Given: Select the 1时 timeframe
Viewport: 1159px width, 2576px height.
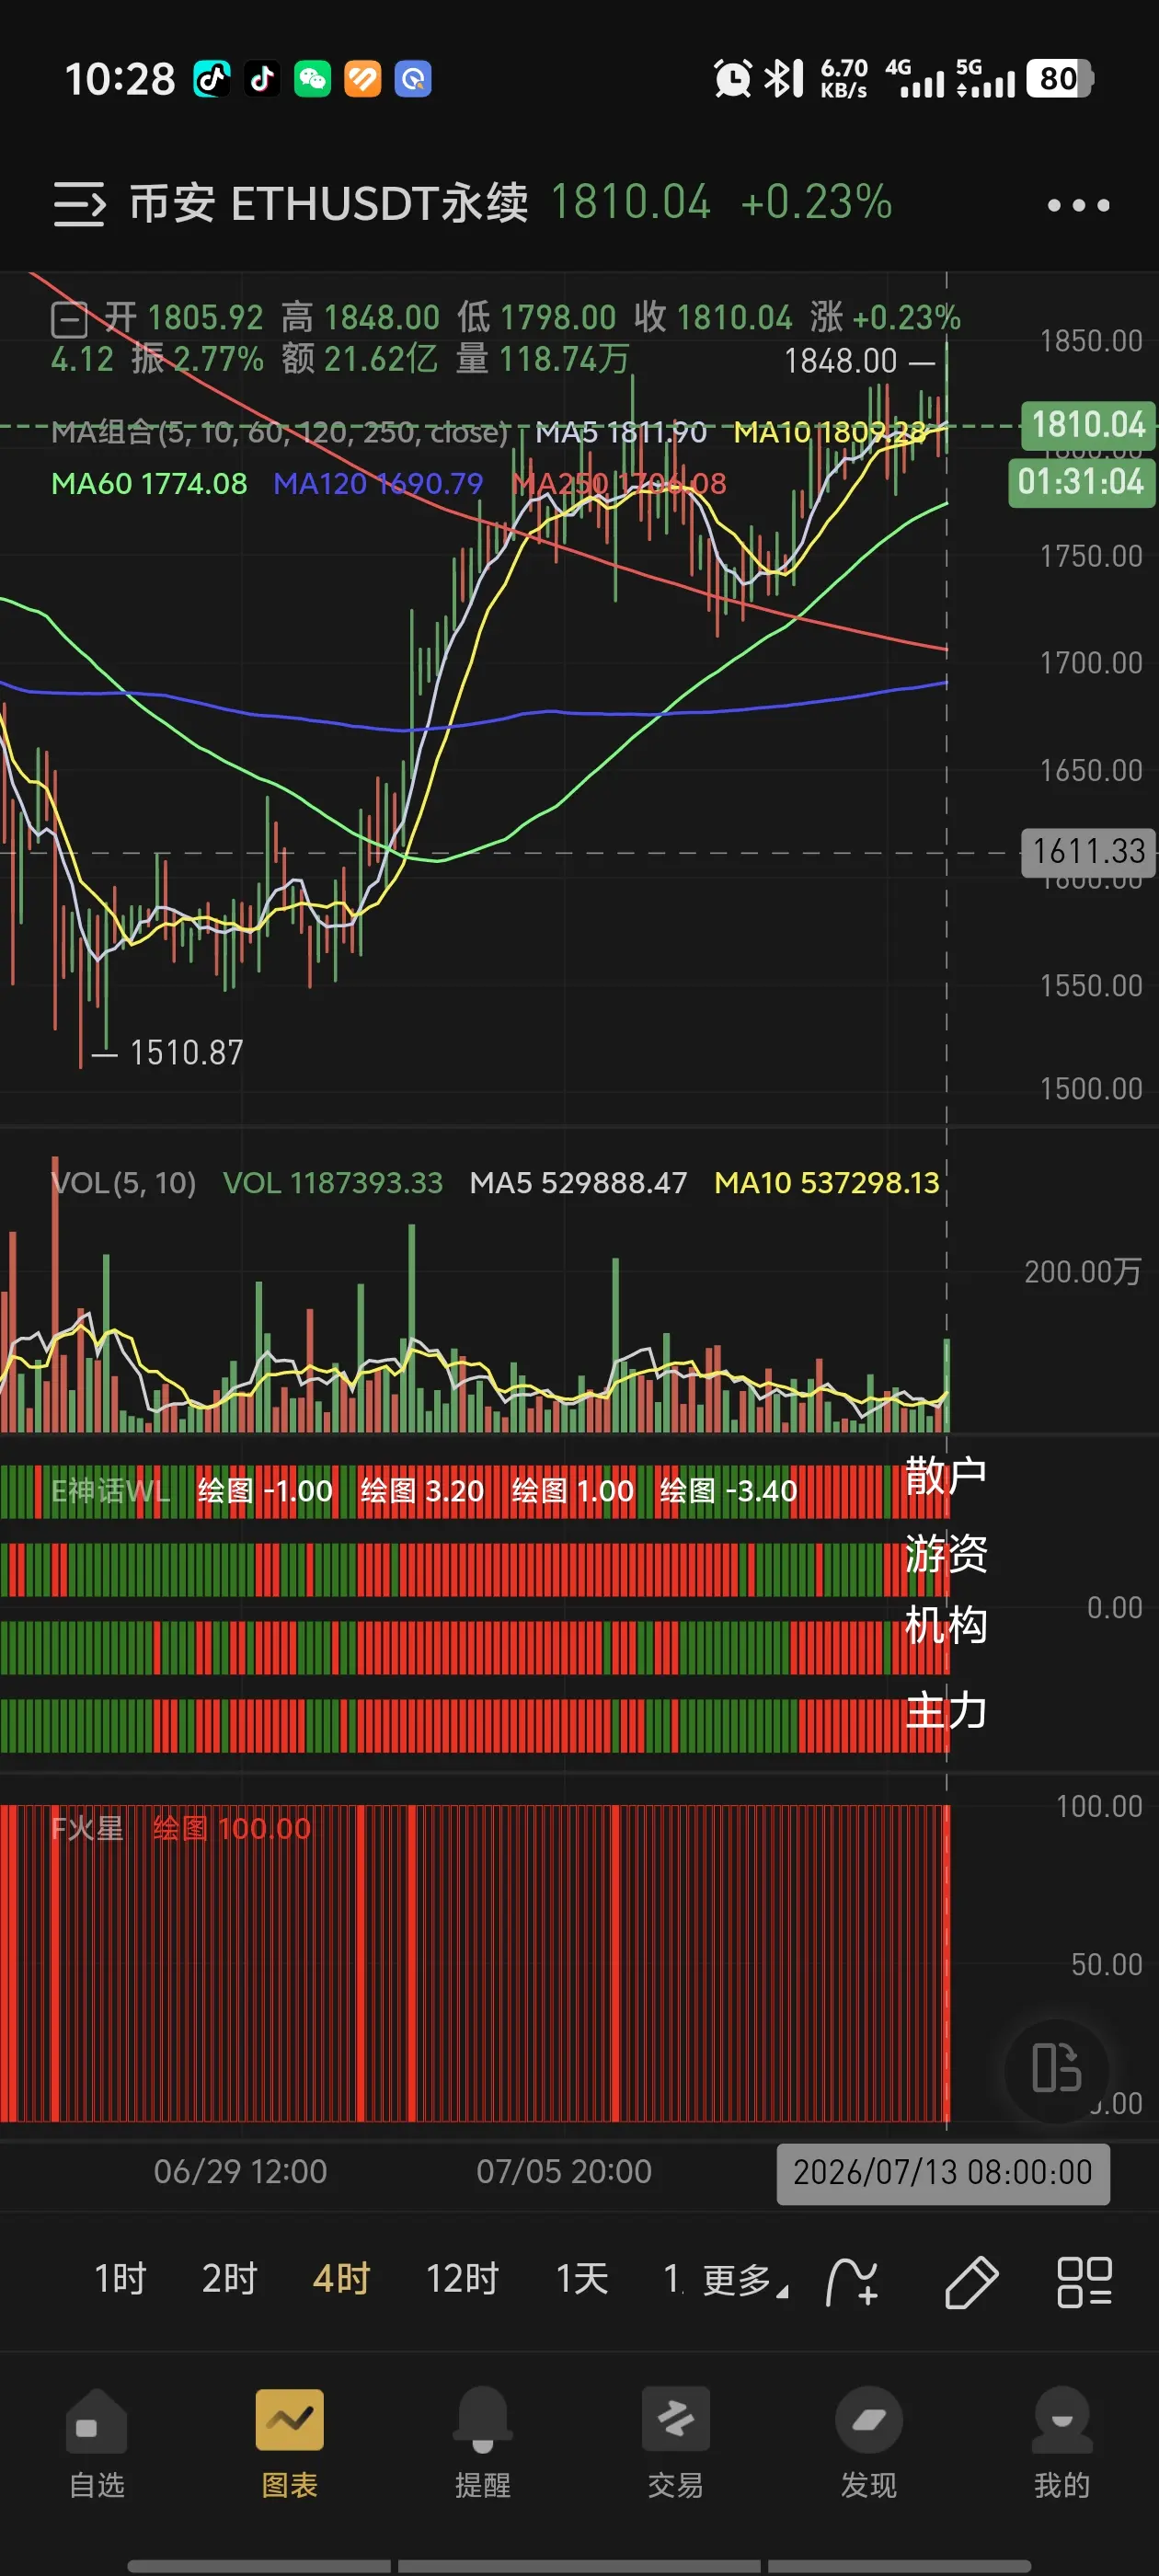Looking at the screenshot, I should (x=120, y=2279).
